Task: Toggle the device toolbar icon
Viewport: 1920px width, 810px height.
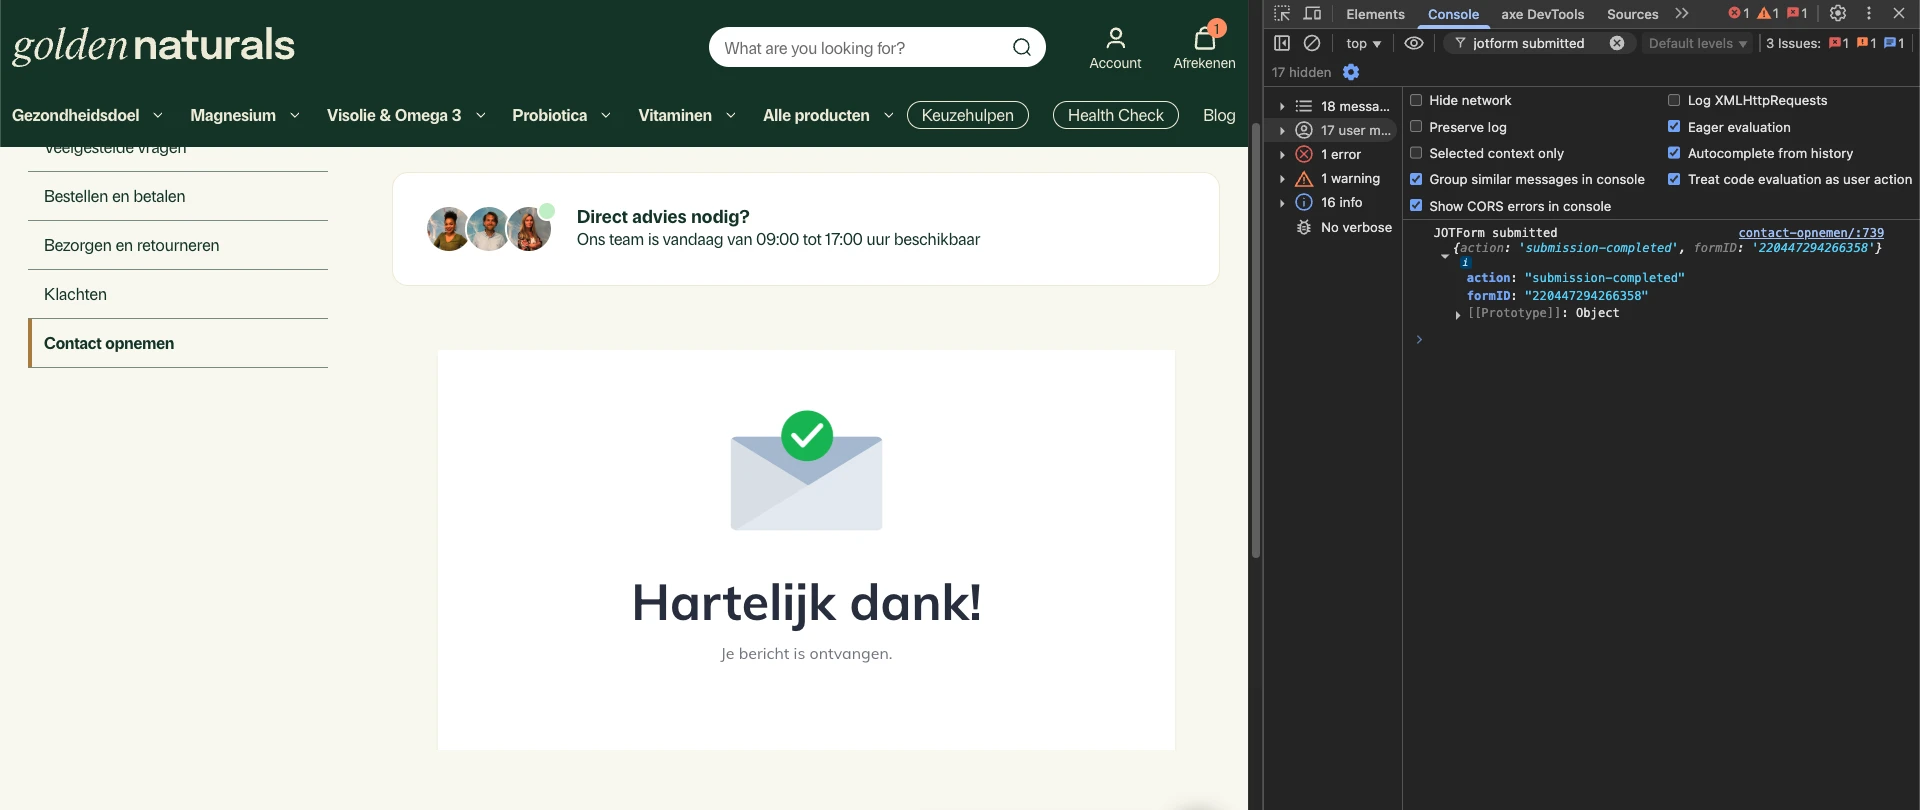Action: 1313,13
